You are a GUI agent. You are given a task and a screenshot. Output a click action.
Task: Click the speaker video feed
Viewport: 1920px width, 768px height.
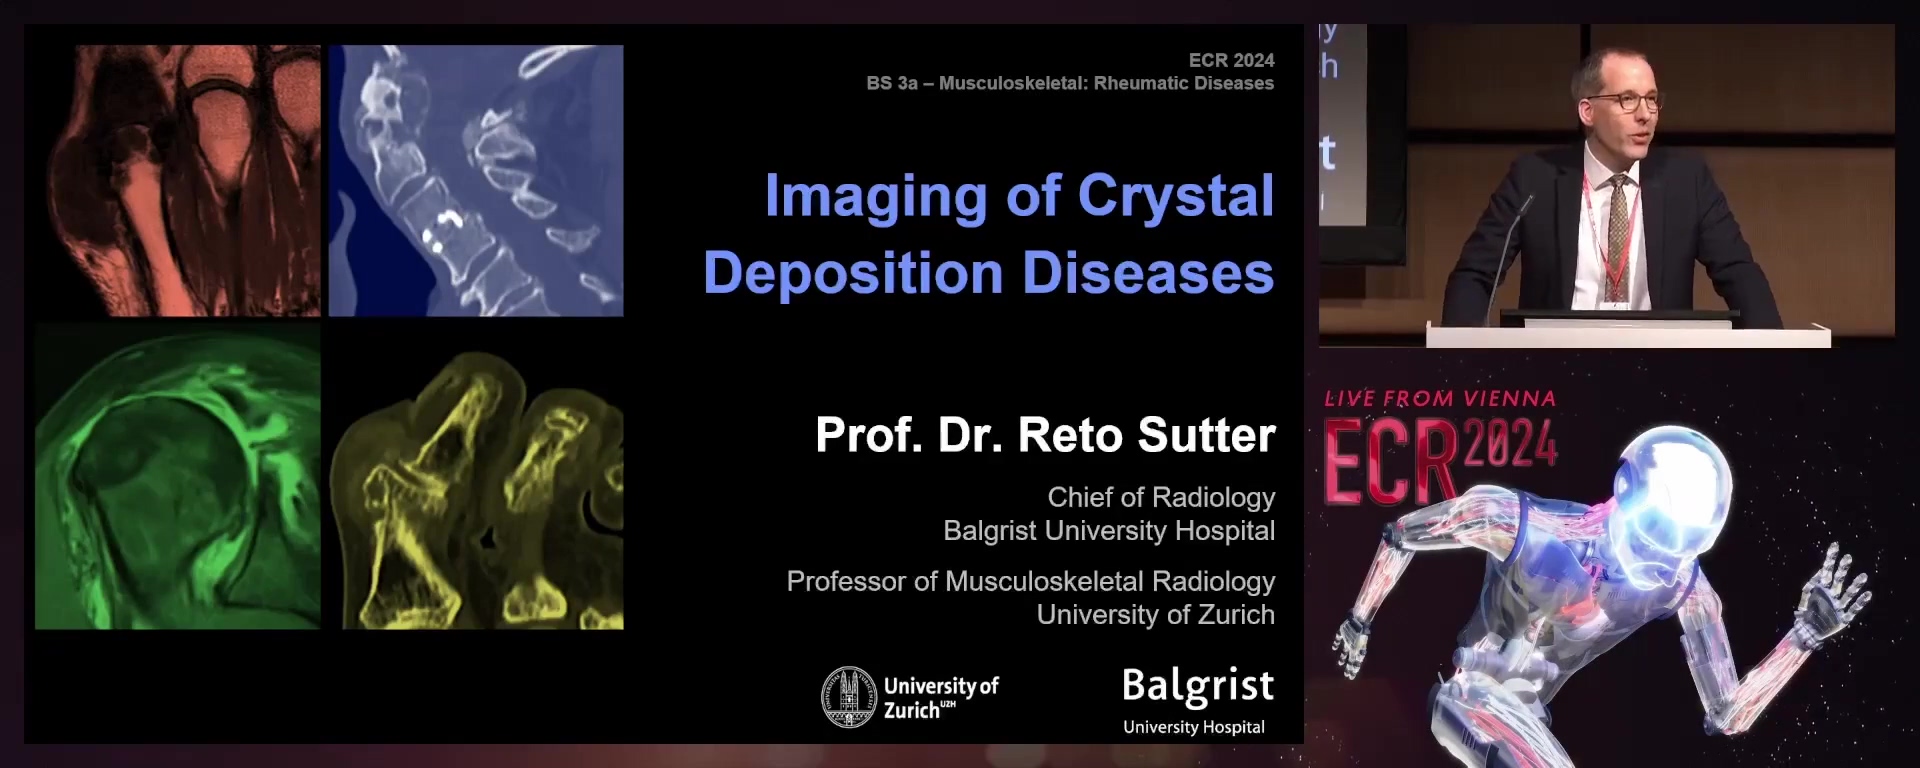(x=1606, y=185)
